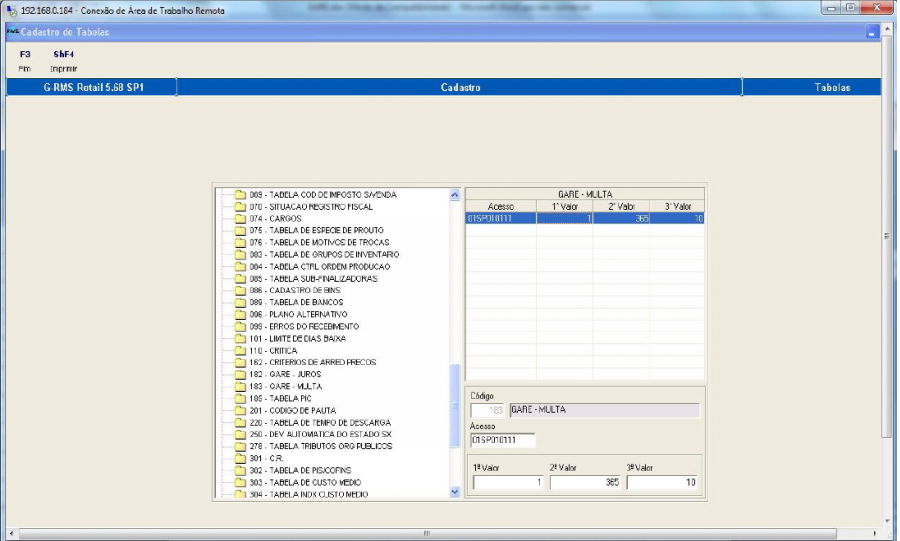Click remote window horizontal scrollbar right arrow
This screenshot has height=541, width=900.
pos(874,534)
